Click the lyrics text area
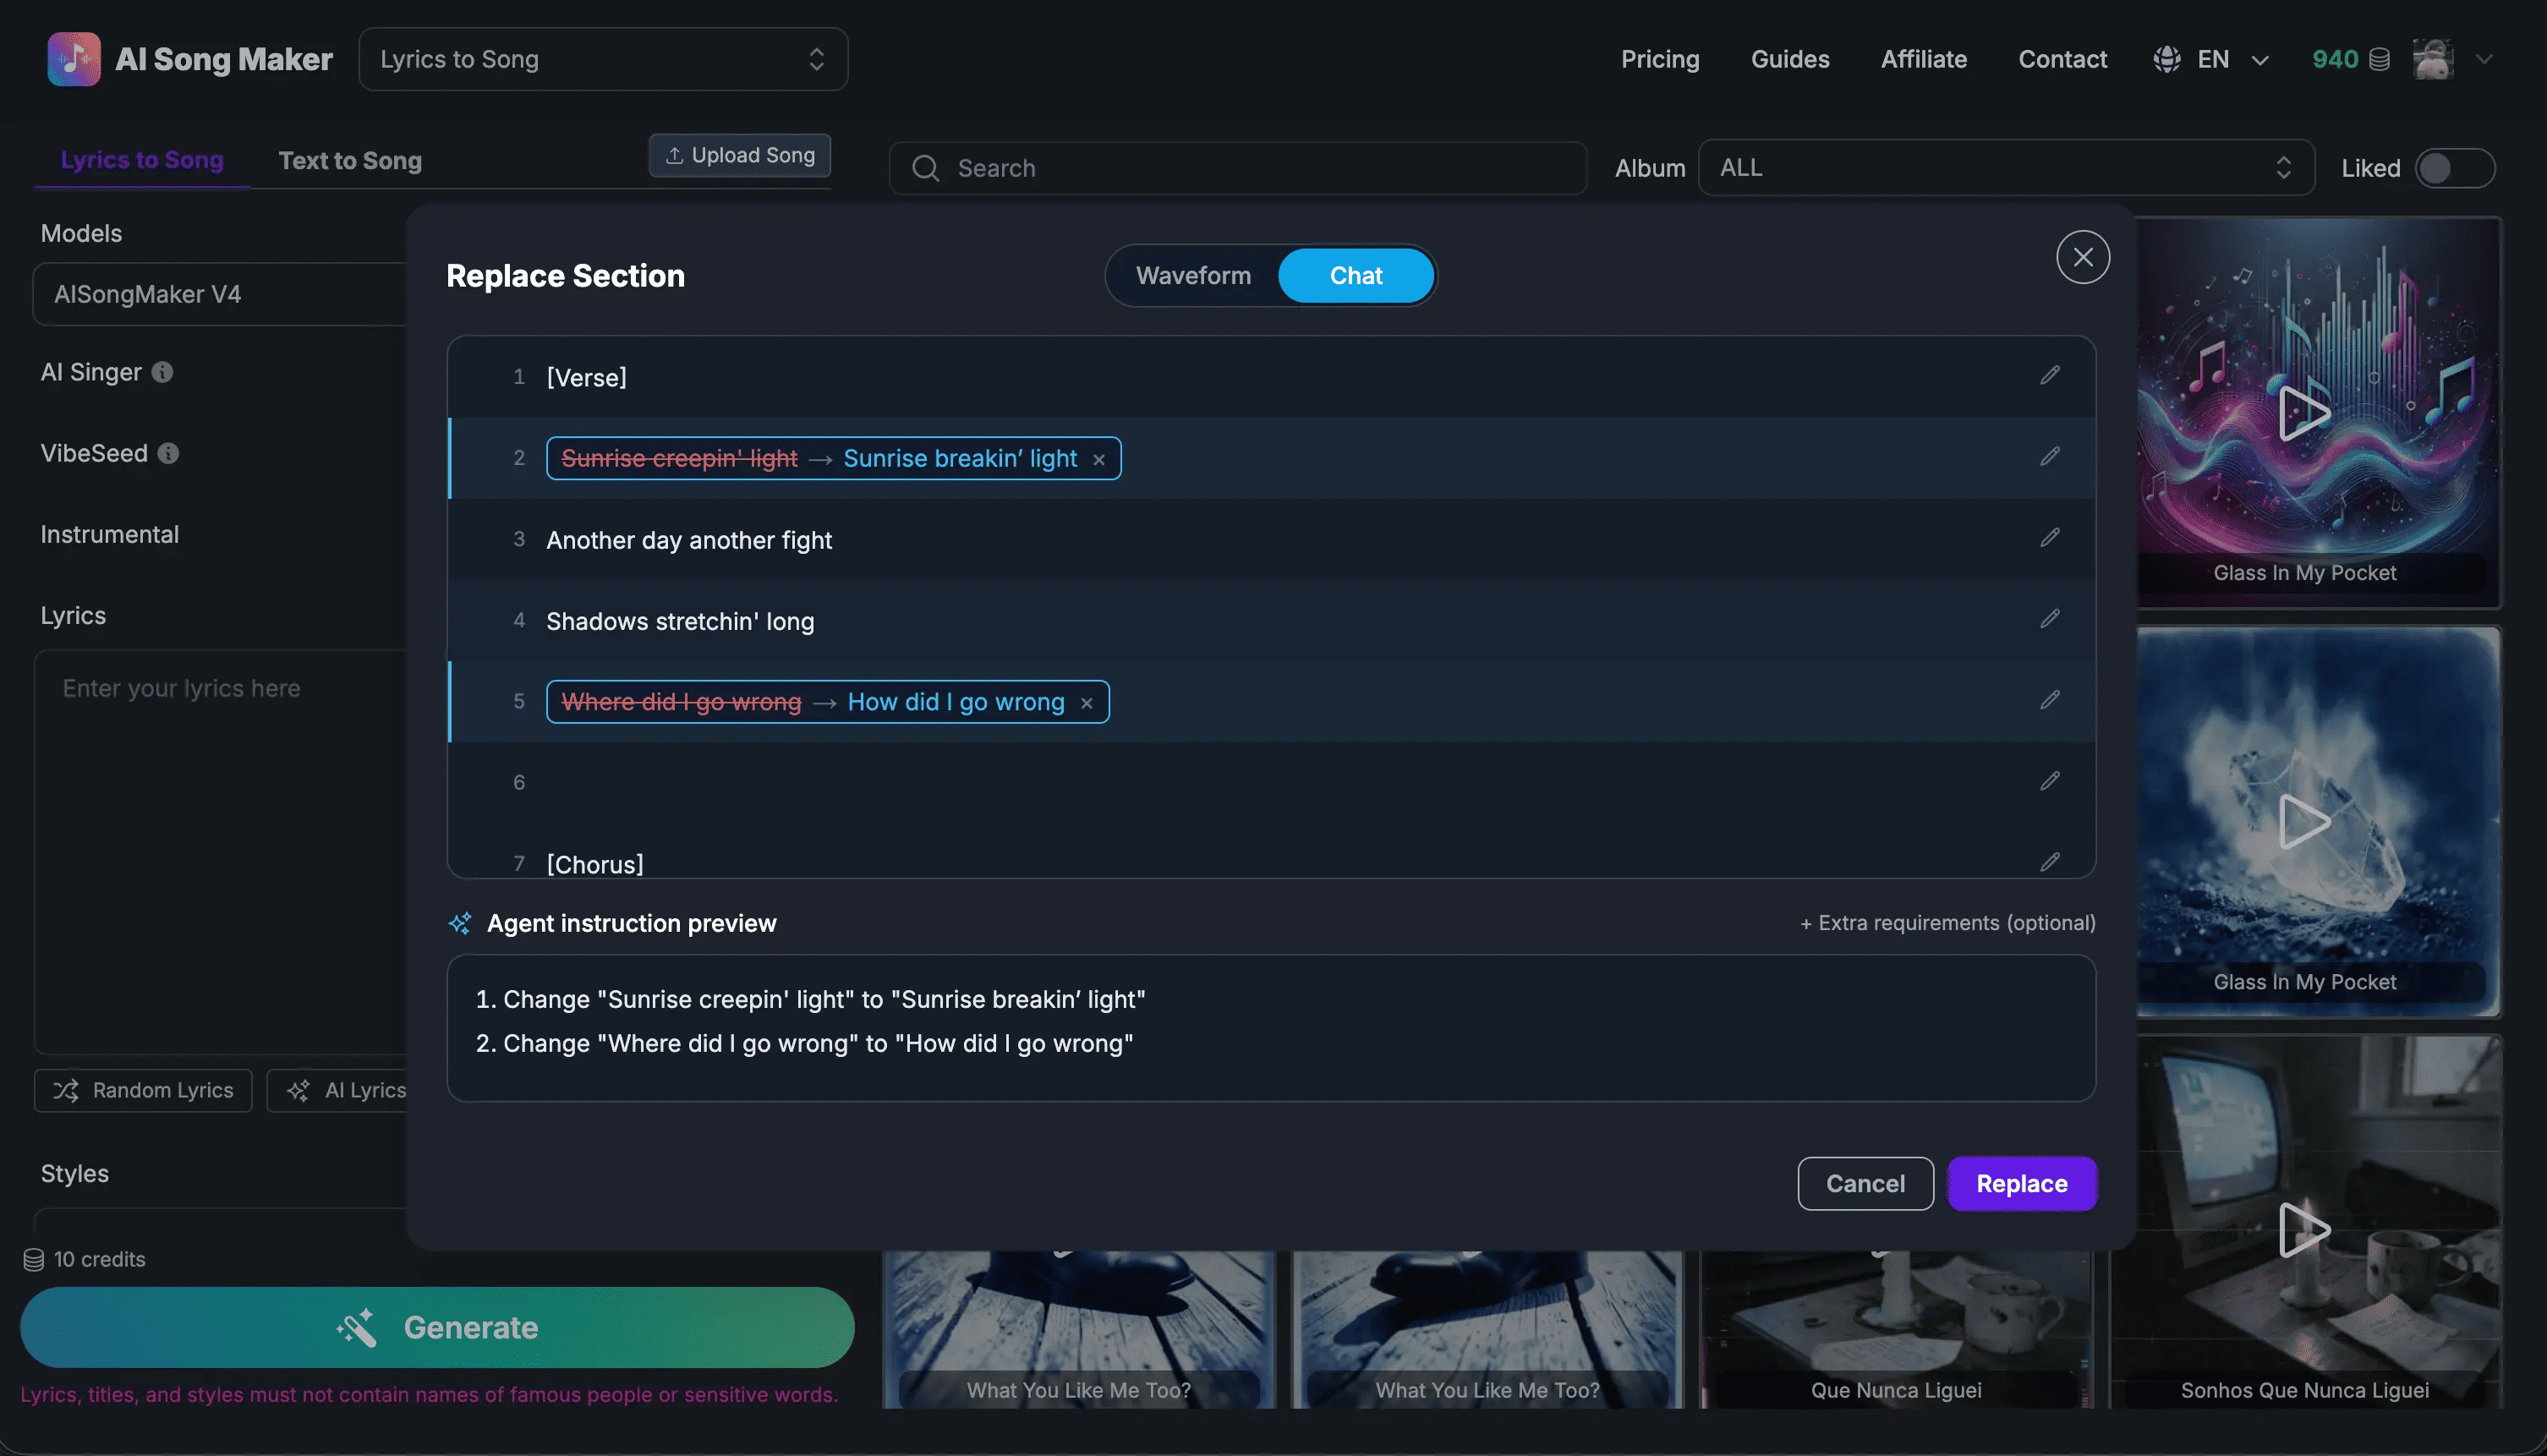The height and width of the screenshot is (1456, 2547). click(x=220, y=852)
